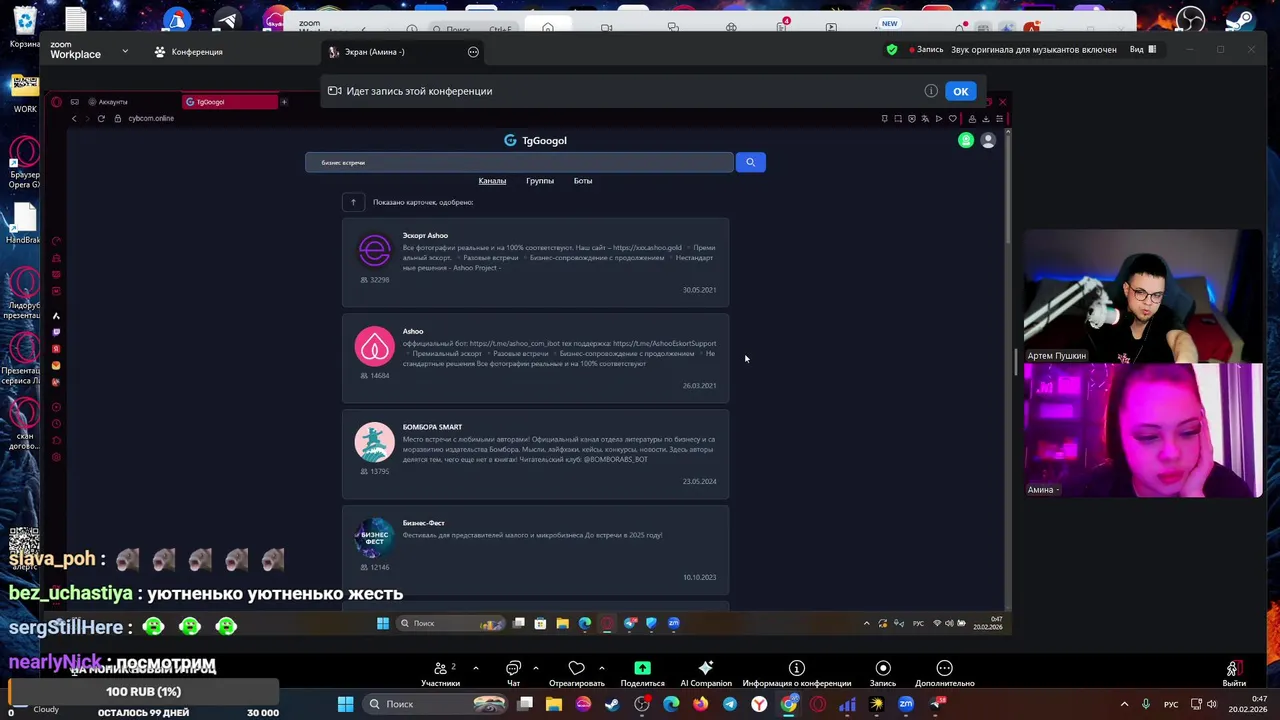Click the Ashoo channel title
Screen dimensions: 1280x720
pos(413,331)
